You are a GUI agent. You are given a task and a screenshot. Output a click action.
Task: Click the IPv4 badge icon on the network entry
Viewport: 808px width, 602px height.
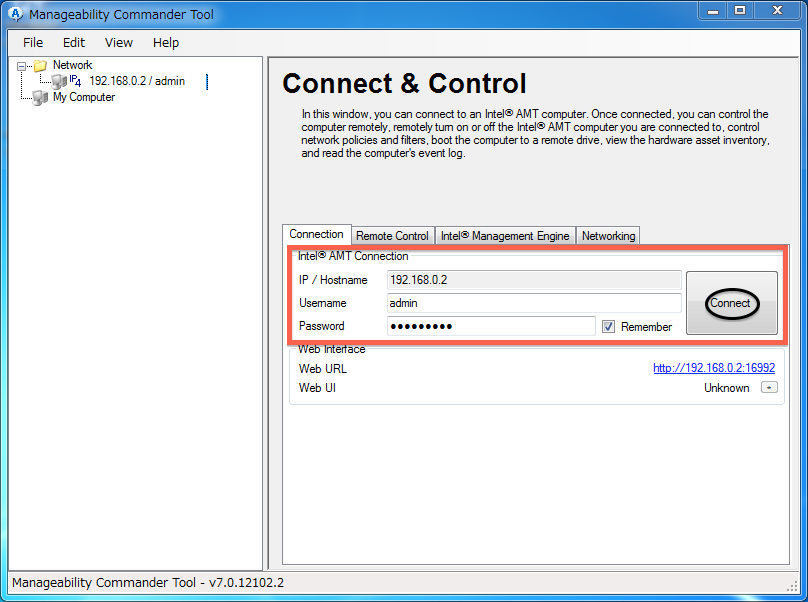(75, 80)
